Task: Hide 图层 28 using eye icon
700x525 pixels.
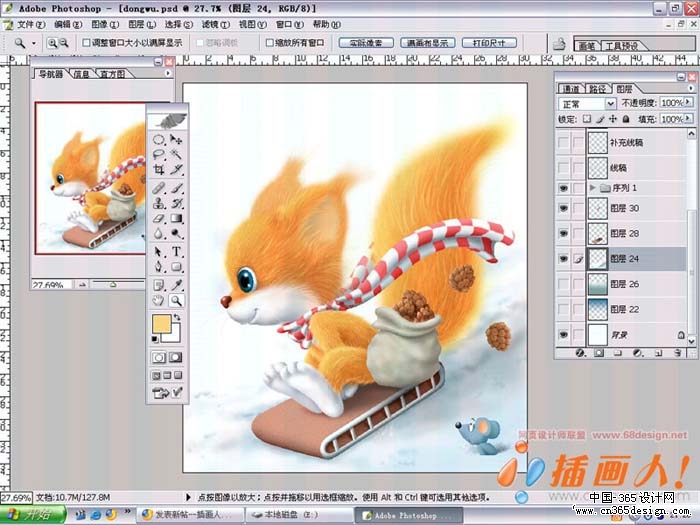Action: coord(563,233)
